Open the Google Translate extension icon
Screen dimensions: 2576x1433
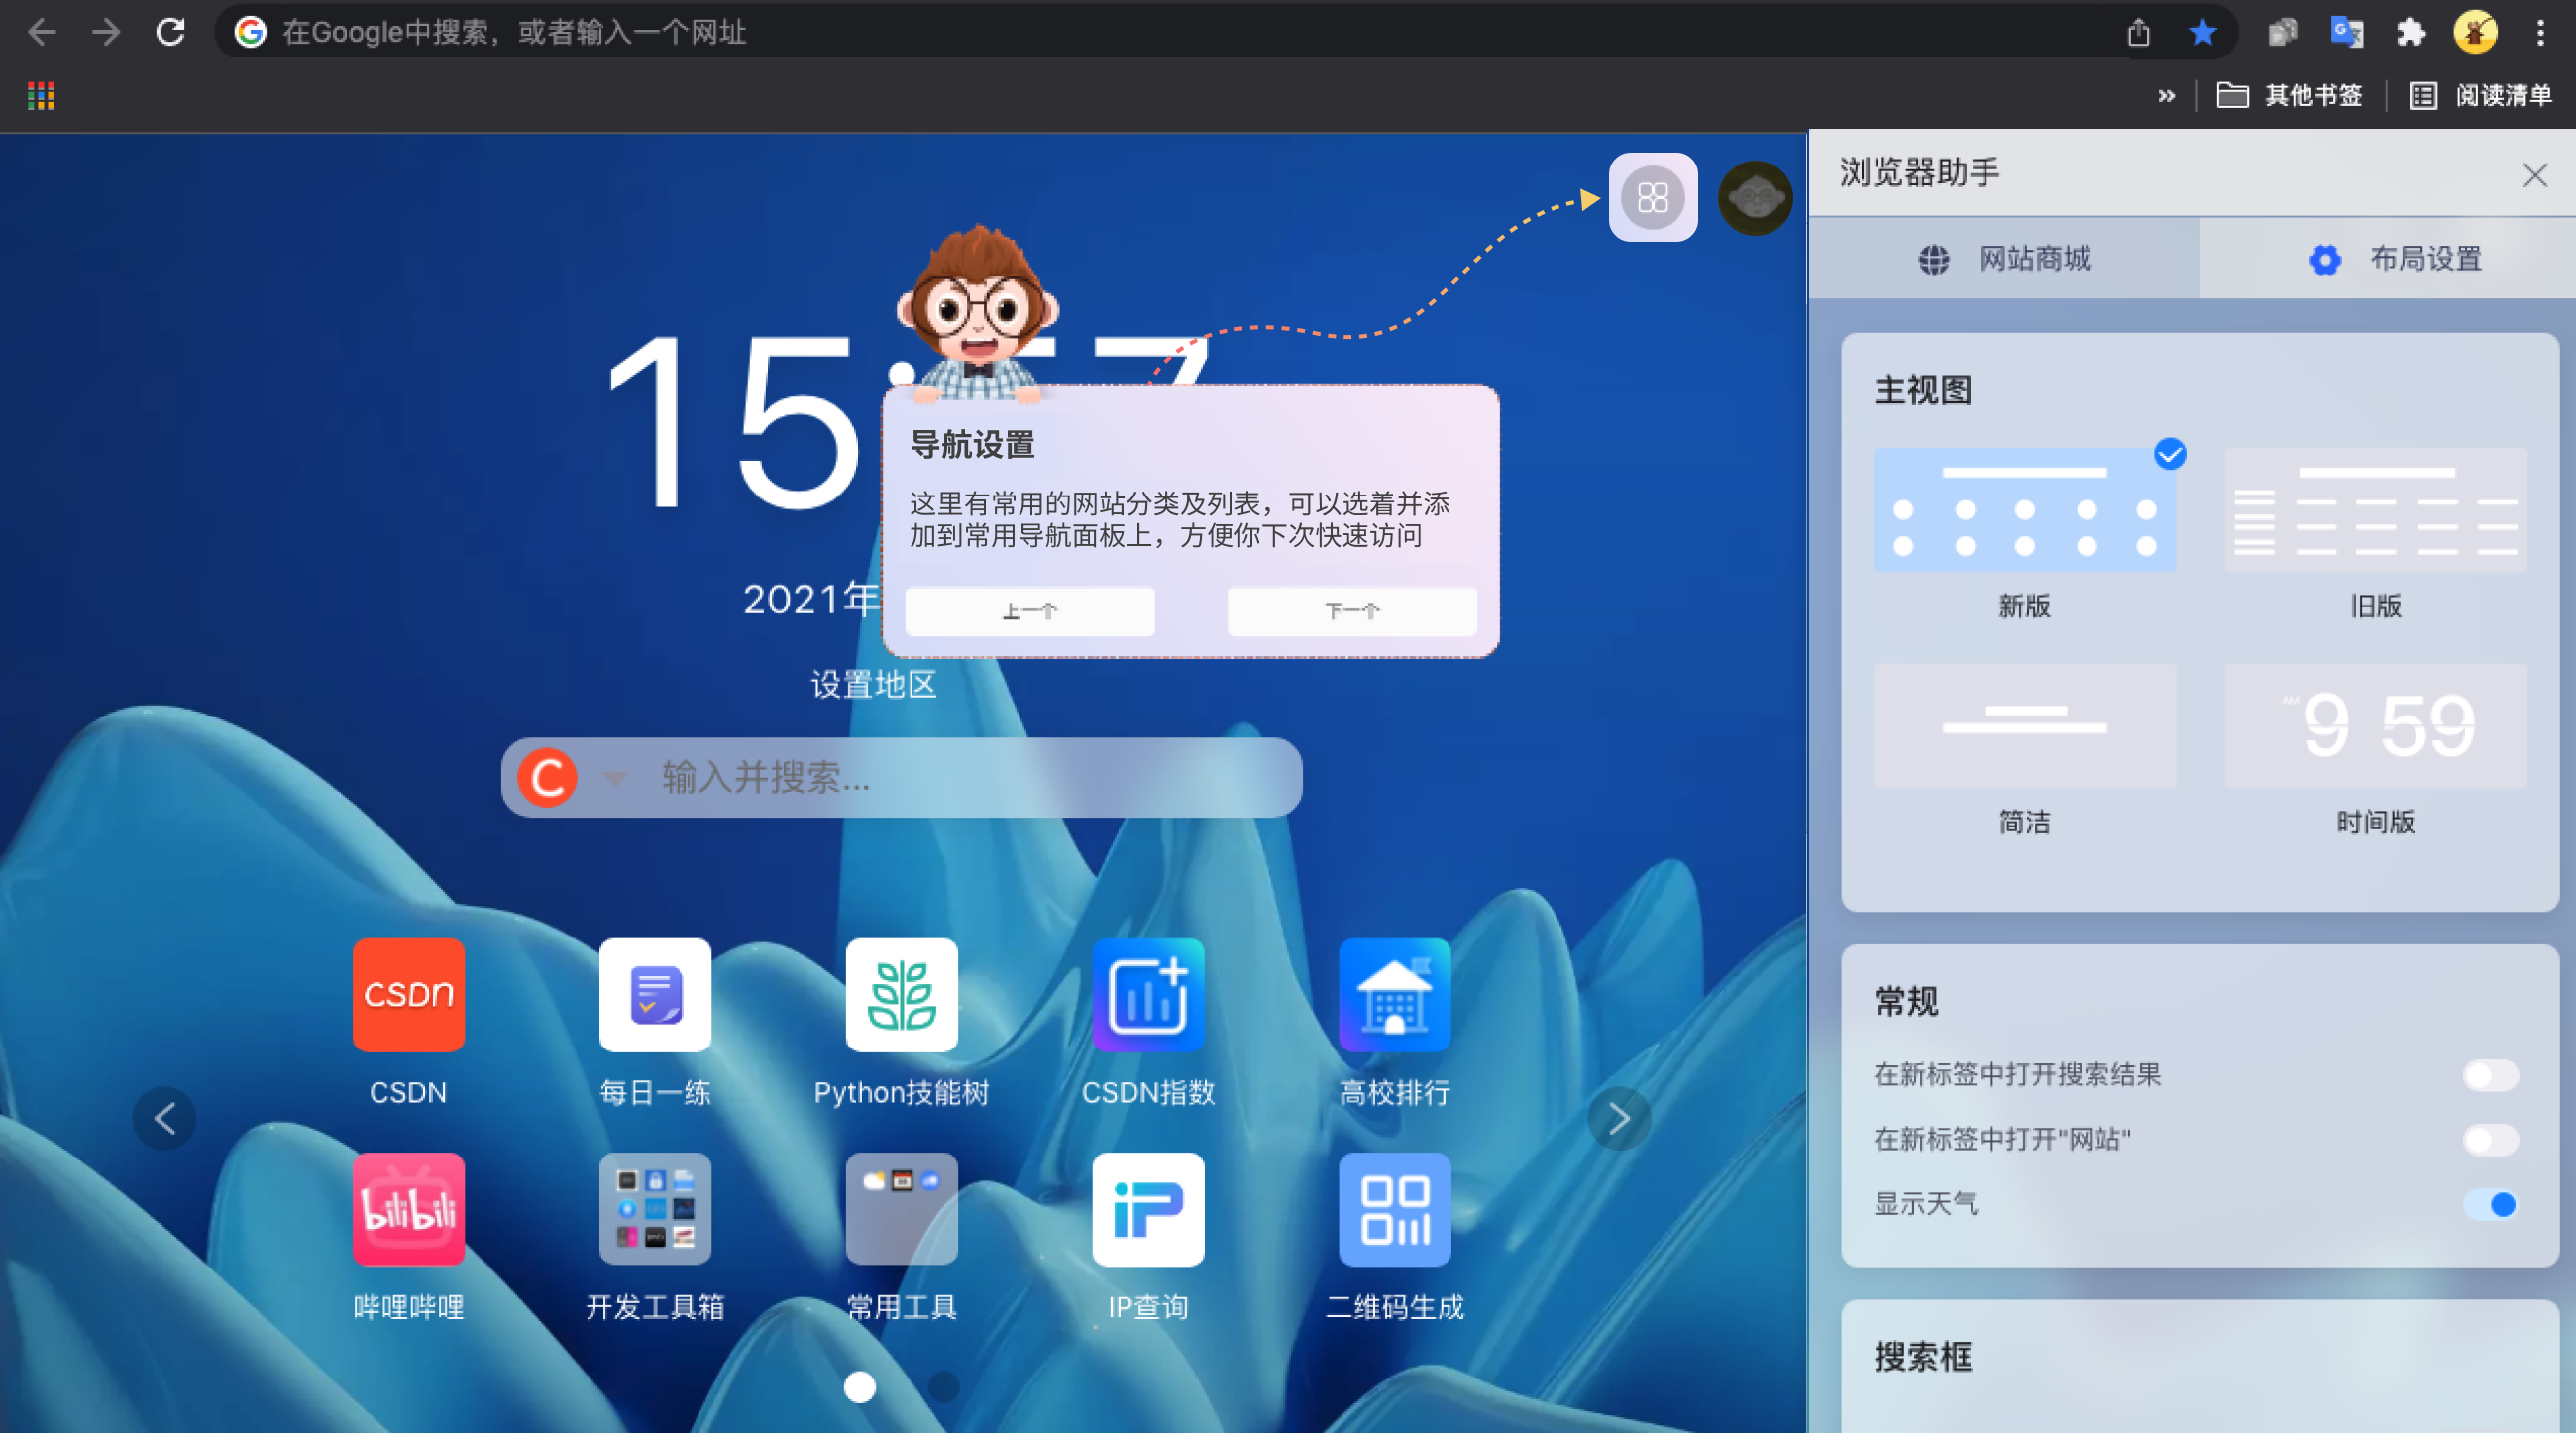tap(2346, 32)
